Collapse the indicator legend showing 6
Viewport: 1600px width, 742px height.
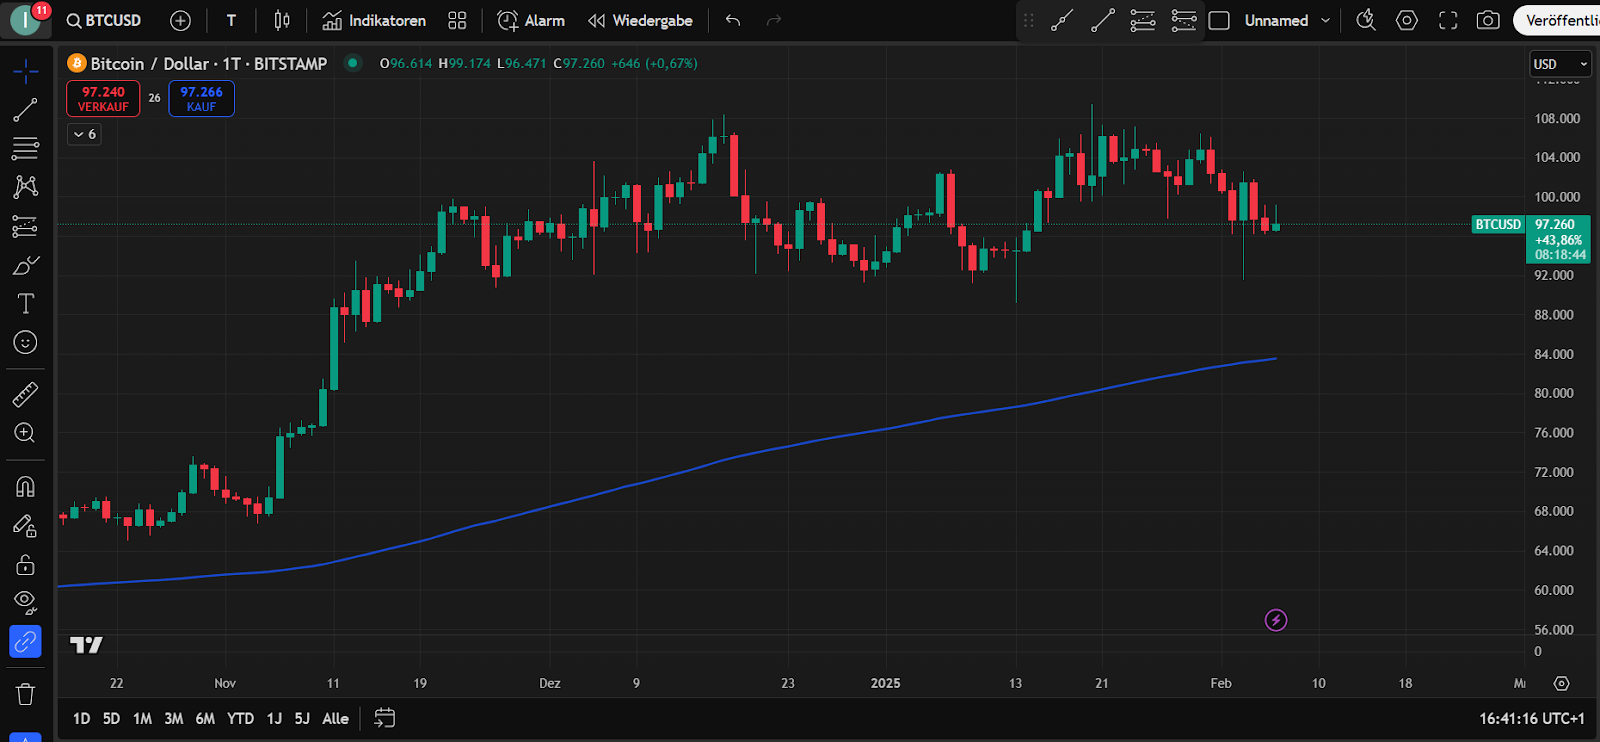point(84,134)
